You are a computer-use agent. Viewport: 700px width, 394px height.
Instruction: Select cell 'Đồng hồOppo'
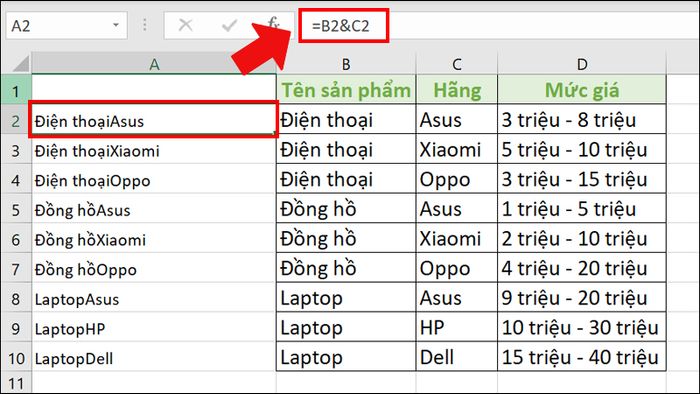(x=154, y=268)
